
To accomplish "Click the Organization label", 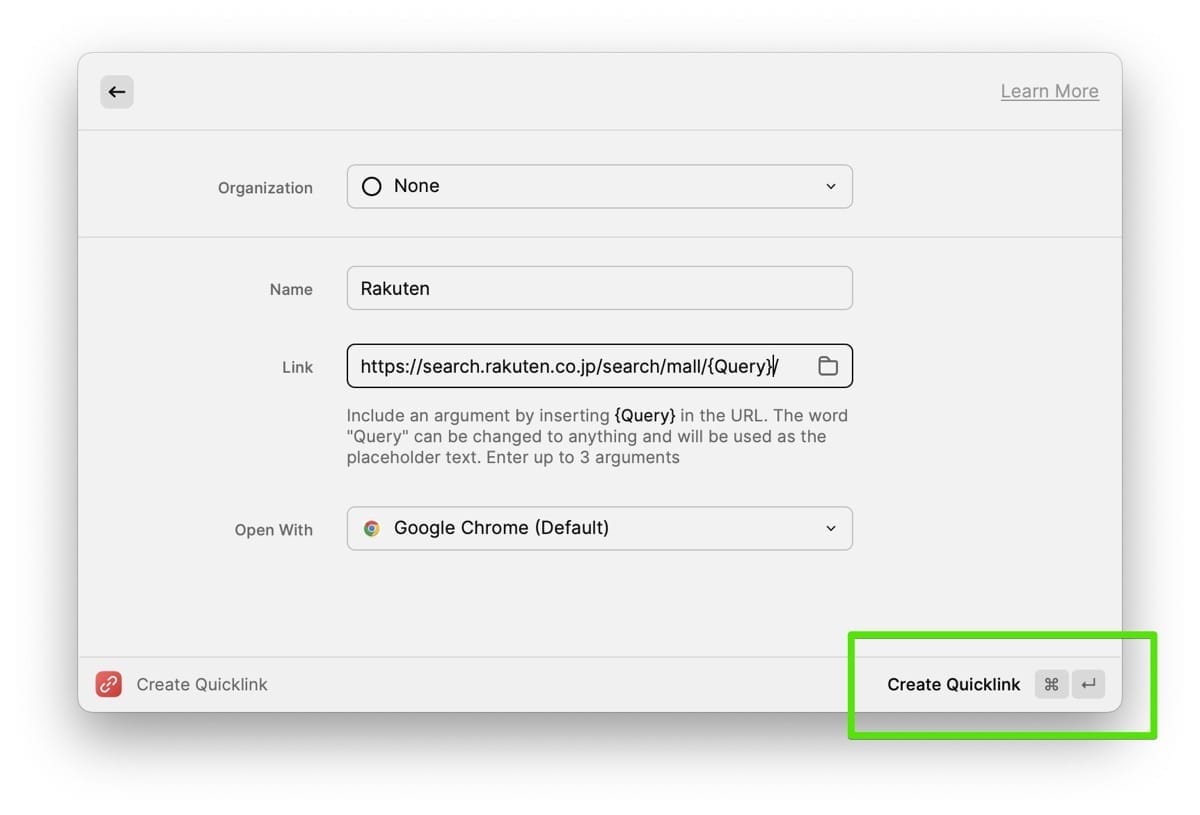I will coord(265,188).
